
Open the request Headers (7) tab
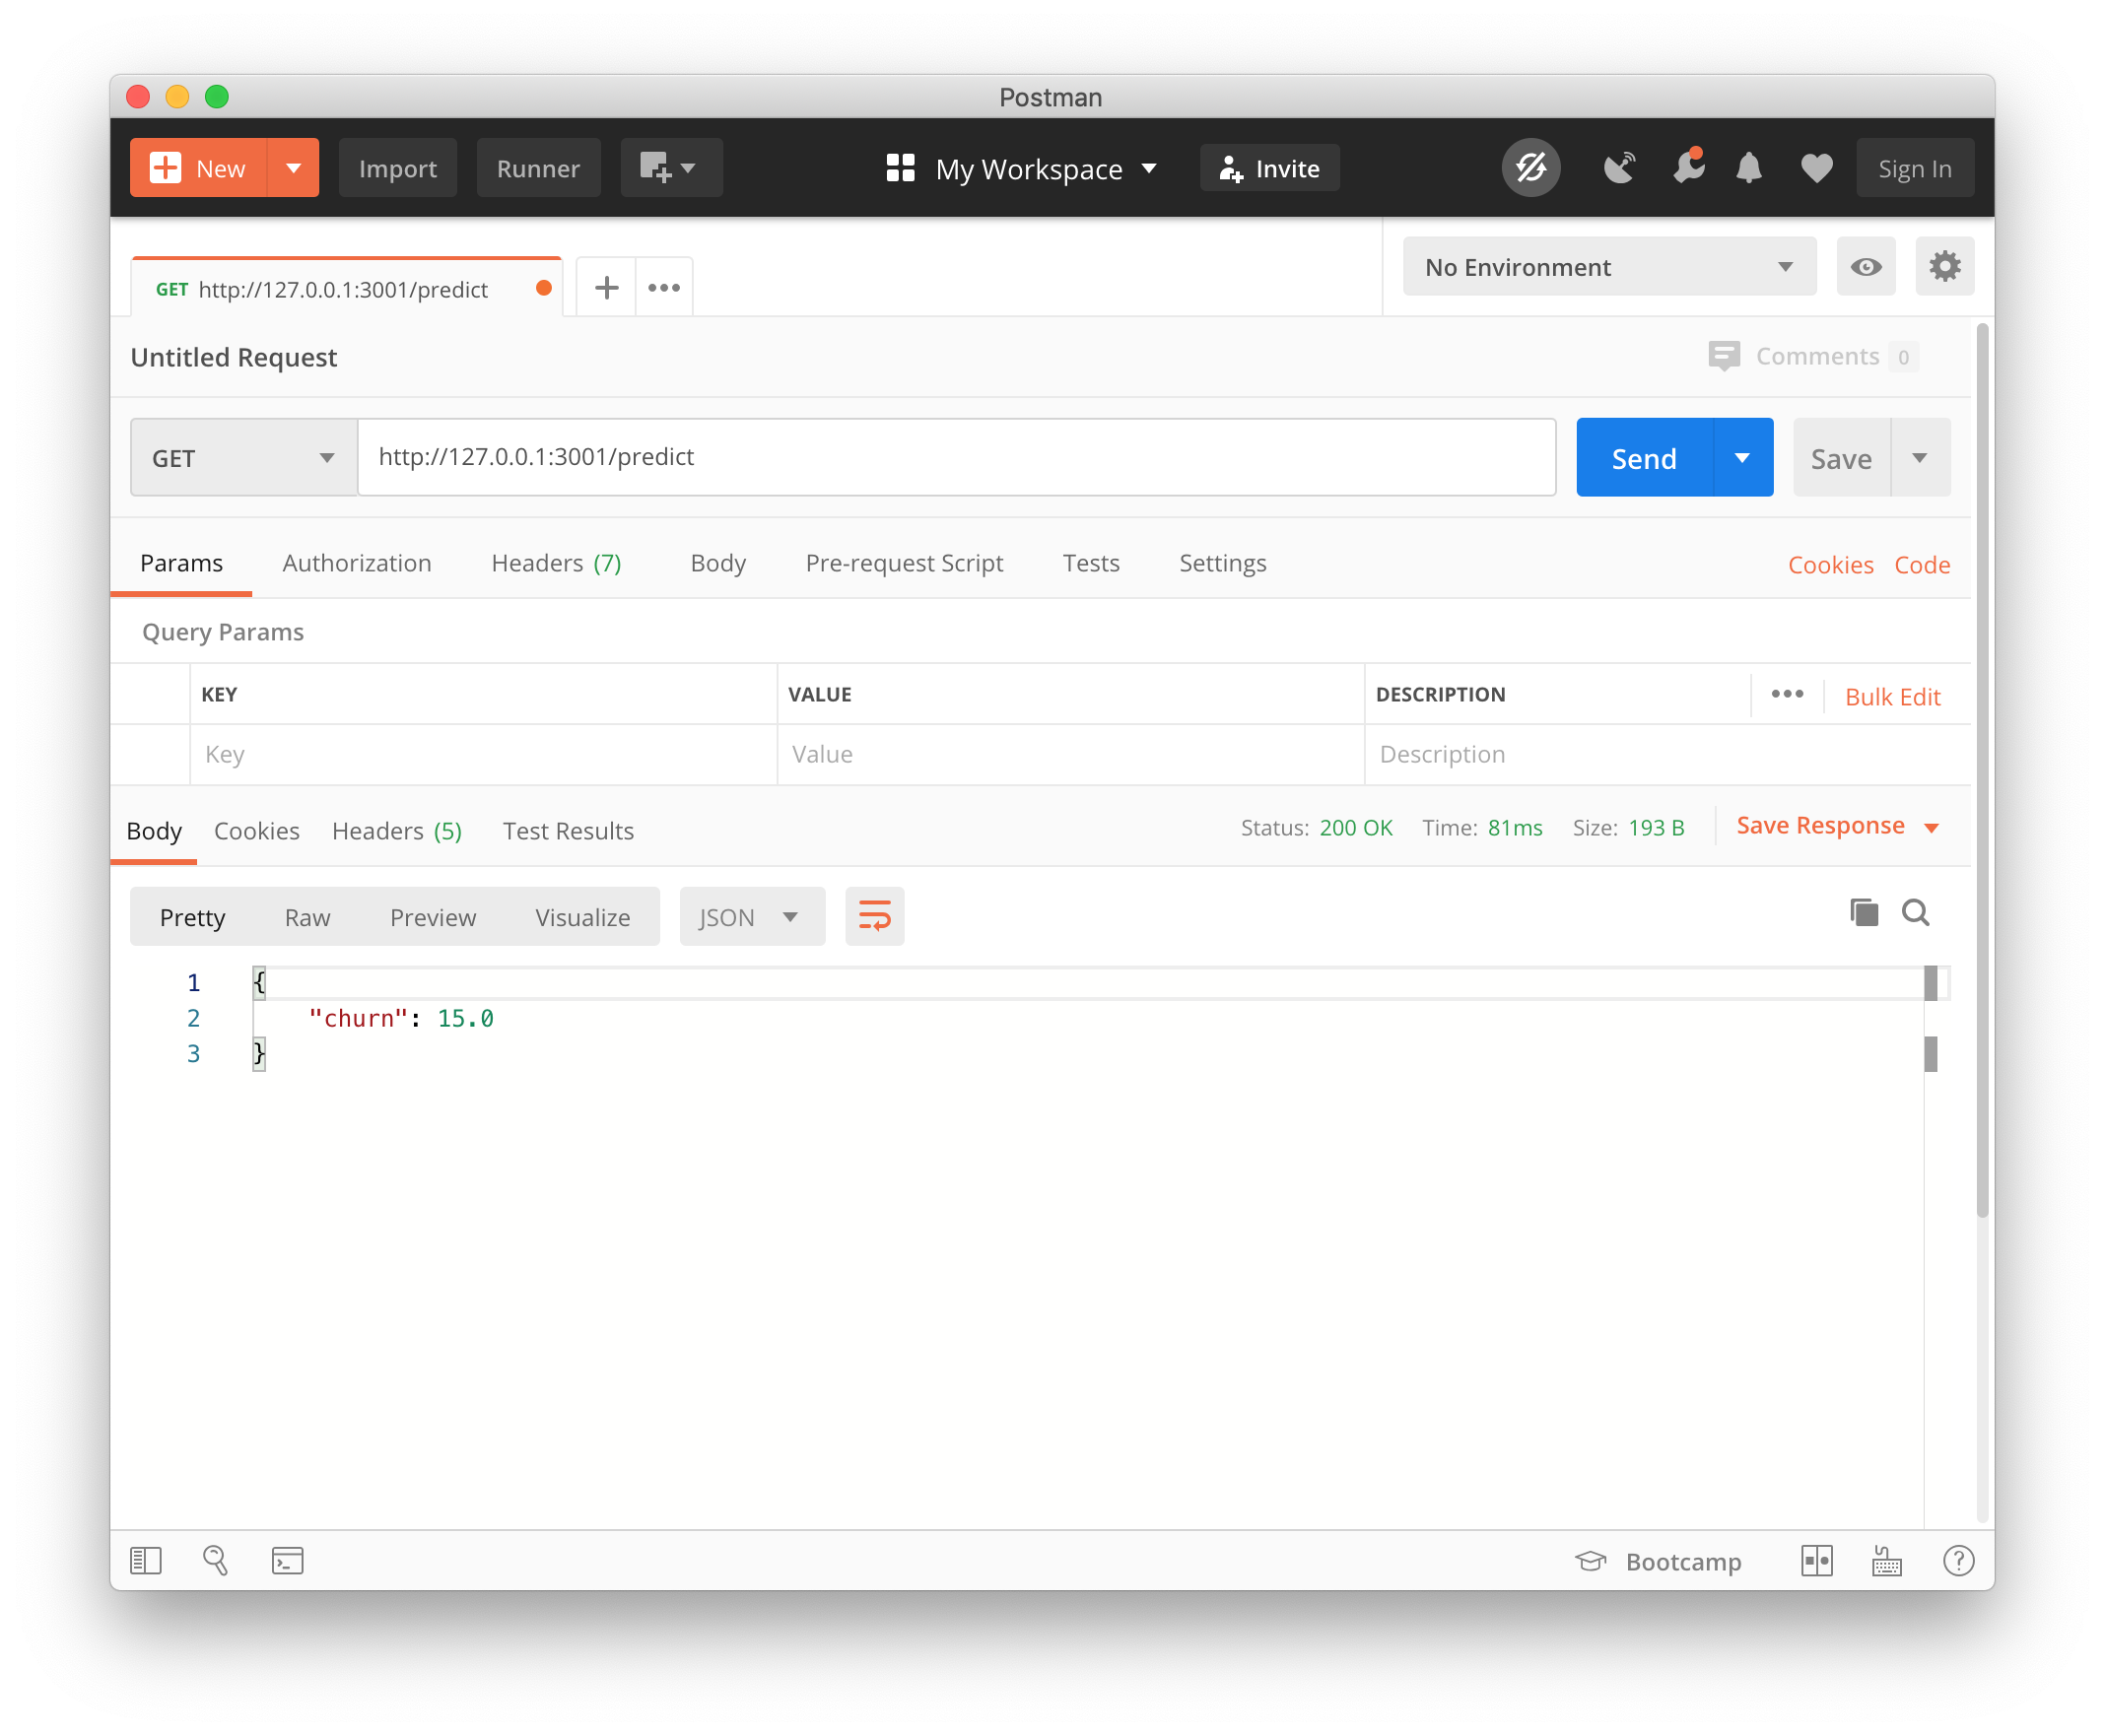pos(556,563)
